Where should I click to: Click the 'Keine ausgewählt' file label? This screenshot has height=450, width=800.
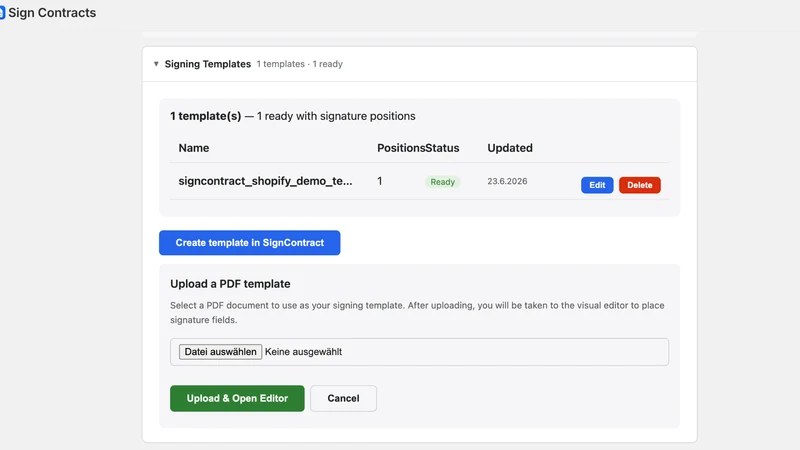pyautogui.click(x=303, y=352)
